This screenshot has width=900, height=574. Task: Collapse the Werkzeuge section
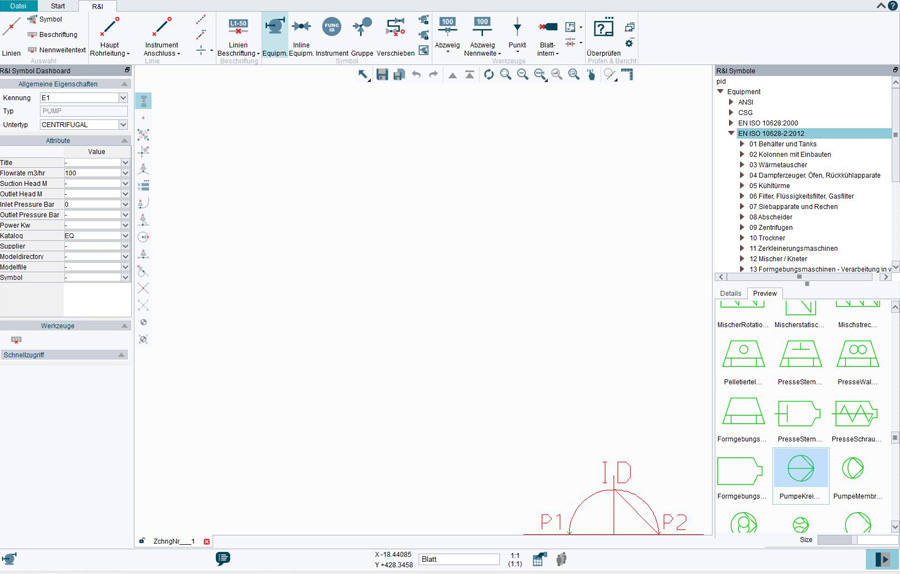click(125, 326)
